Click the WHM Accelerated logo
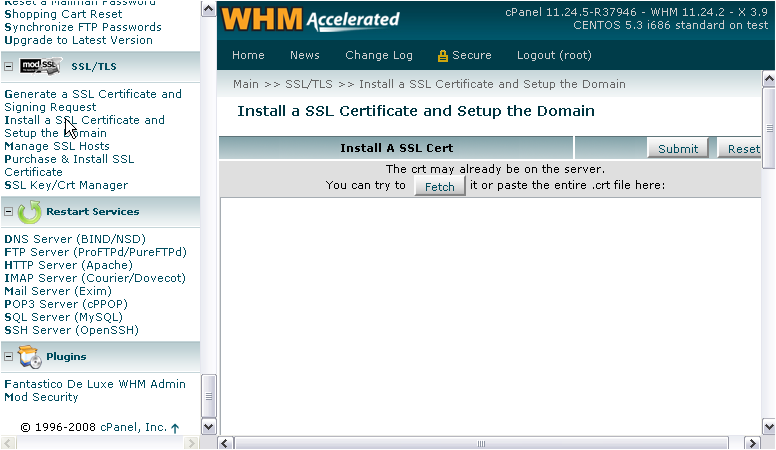This screenshot has height=450, width=776. point(310,20)
